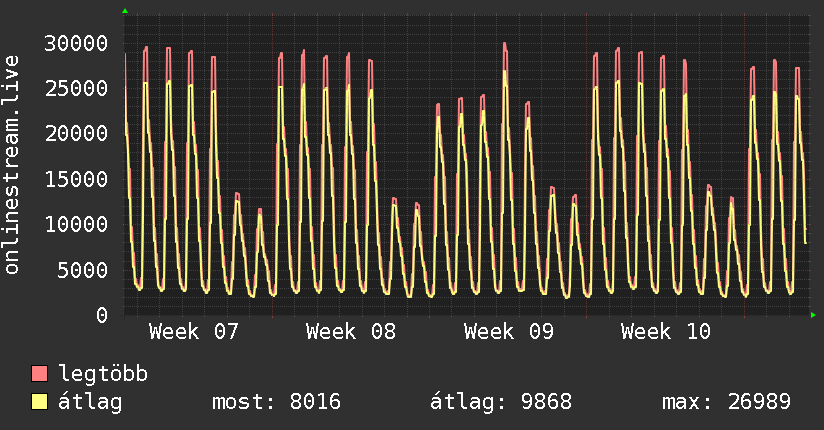Click the átlag: 9868 statistic
Image resolution: width=824 pixels, height=430 pixels.
(500, 402)
